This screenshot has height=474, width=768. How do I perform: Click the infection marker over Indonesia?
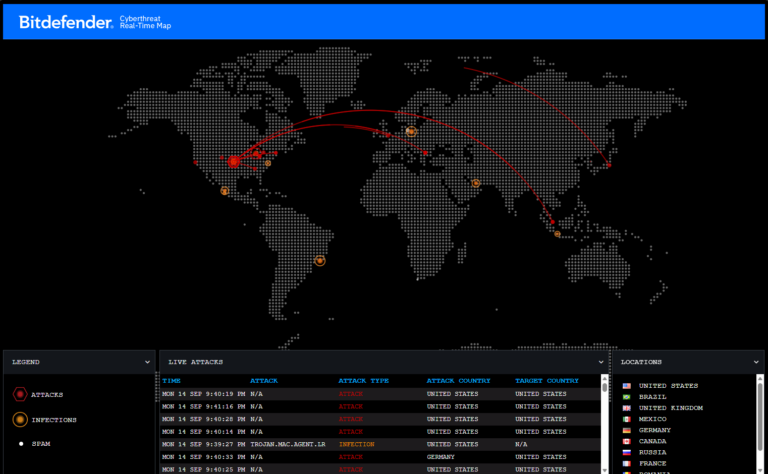pyautogui.click(x=557, y=234)
